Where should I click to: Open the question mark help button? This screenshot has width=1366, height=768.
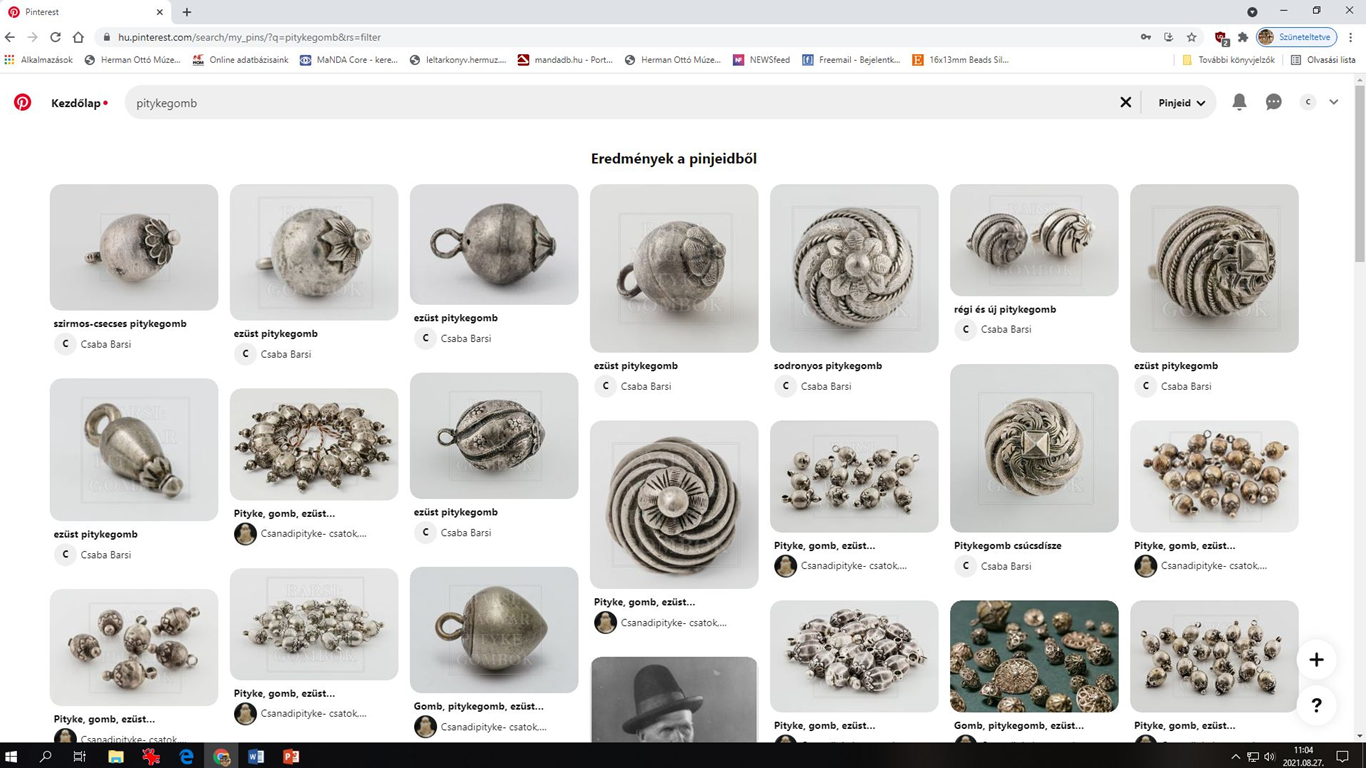coord(1316,706)
